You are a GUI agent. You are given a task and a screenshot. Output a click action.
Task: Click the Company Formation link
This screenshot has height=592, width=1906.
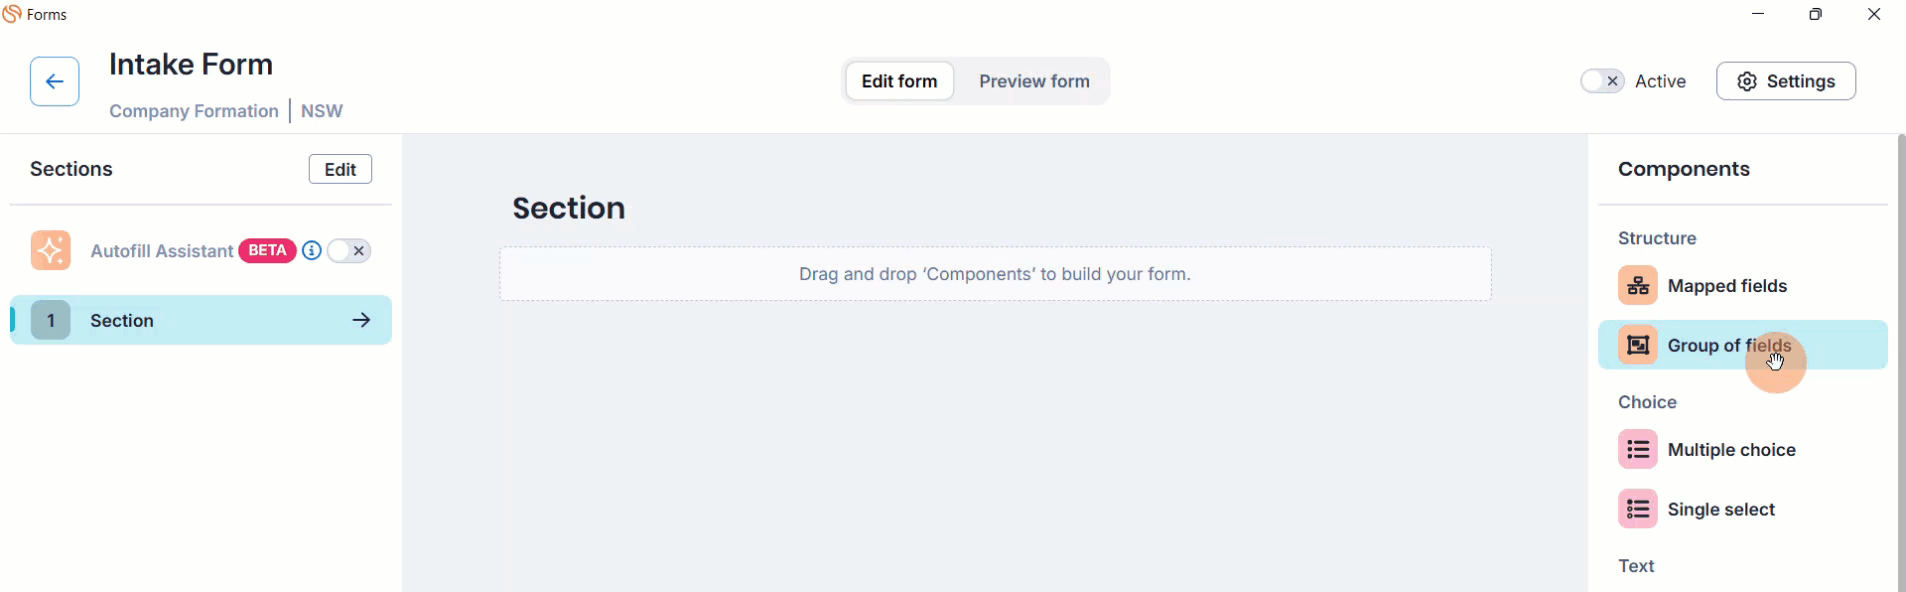tap(194, 111)
